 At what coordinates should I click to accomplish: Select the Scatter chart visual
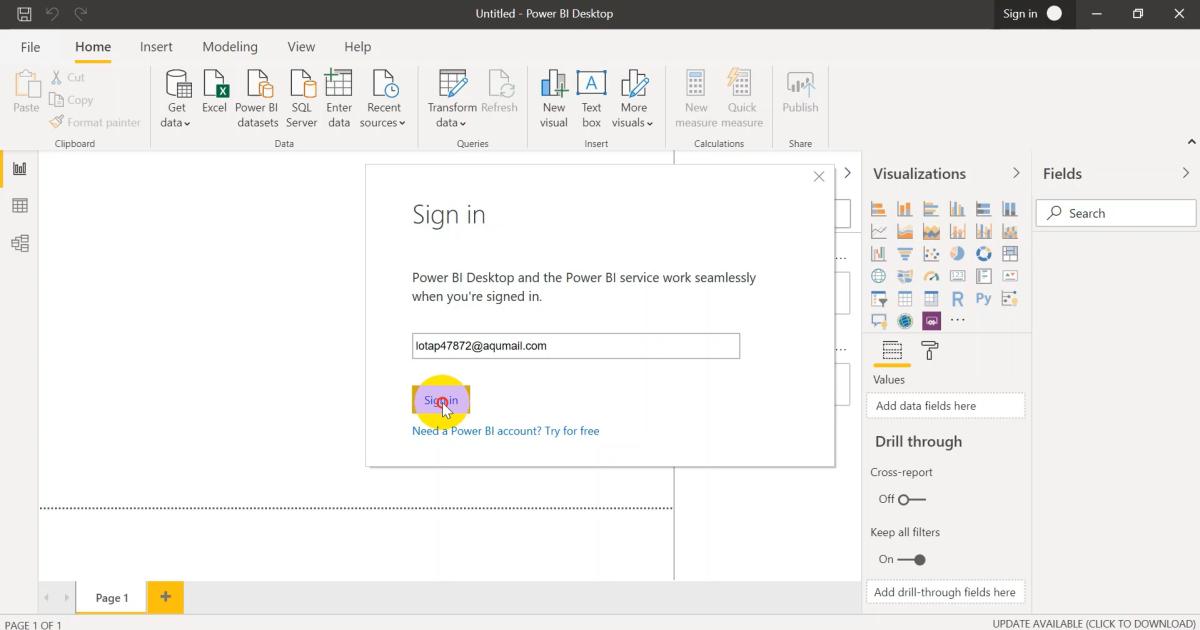pos(930,253)
